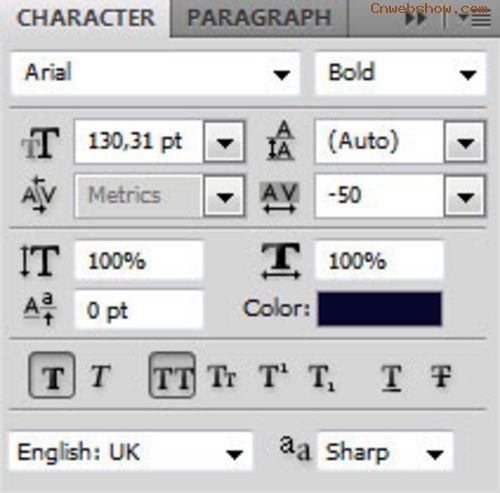Open the Arial font family dropdown
Viewport: 500px width, 493px height.
(x=155, y=73)
